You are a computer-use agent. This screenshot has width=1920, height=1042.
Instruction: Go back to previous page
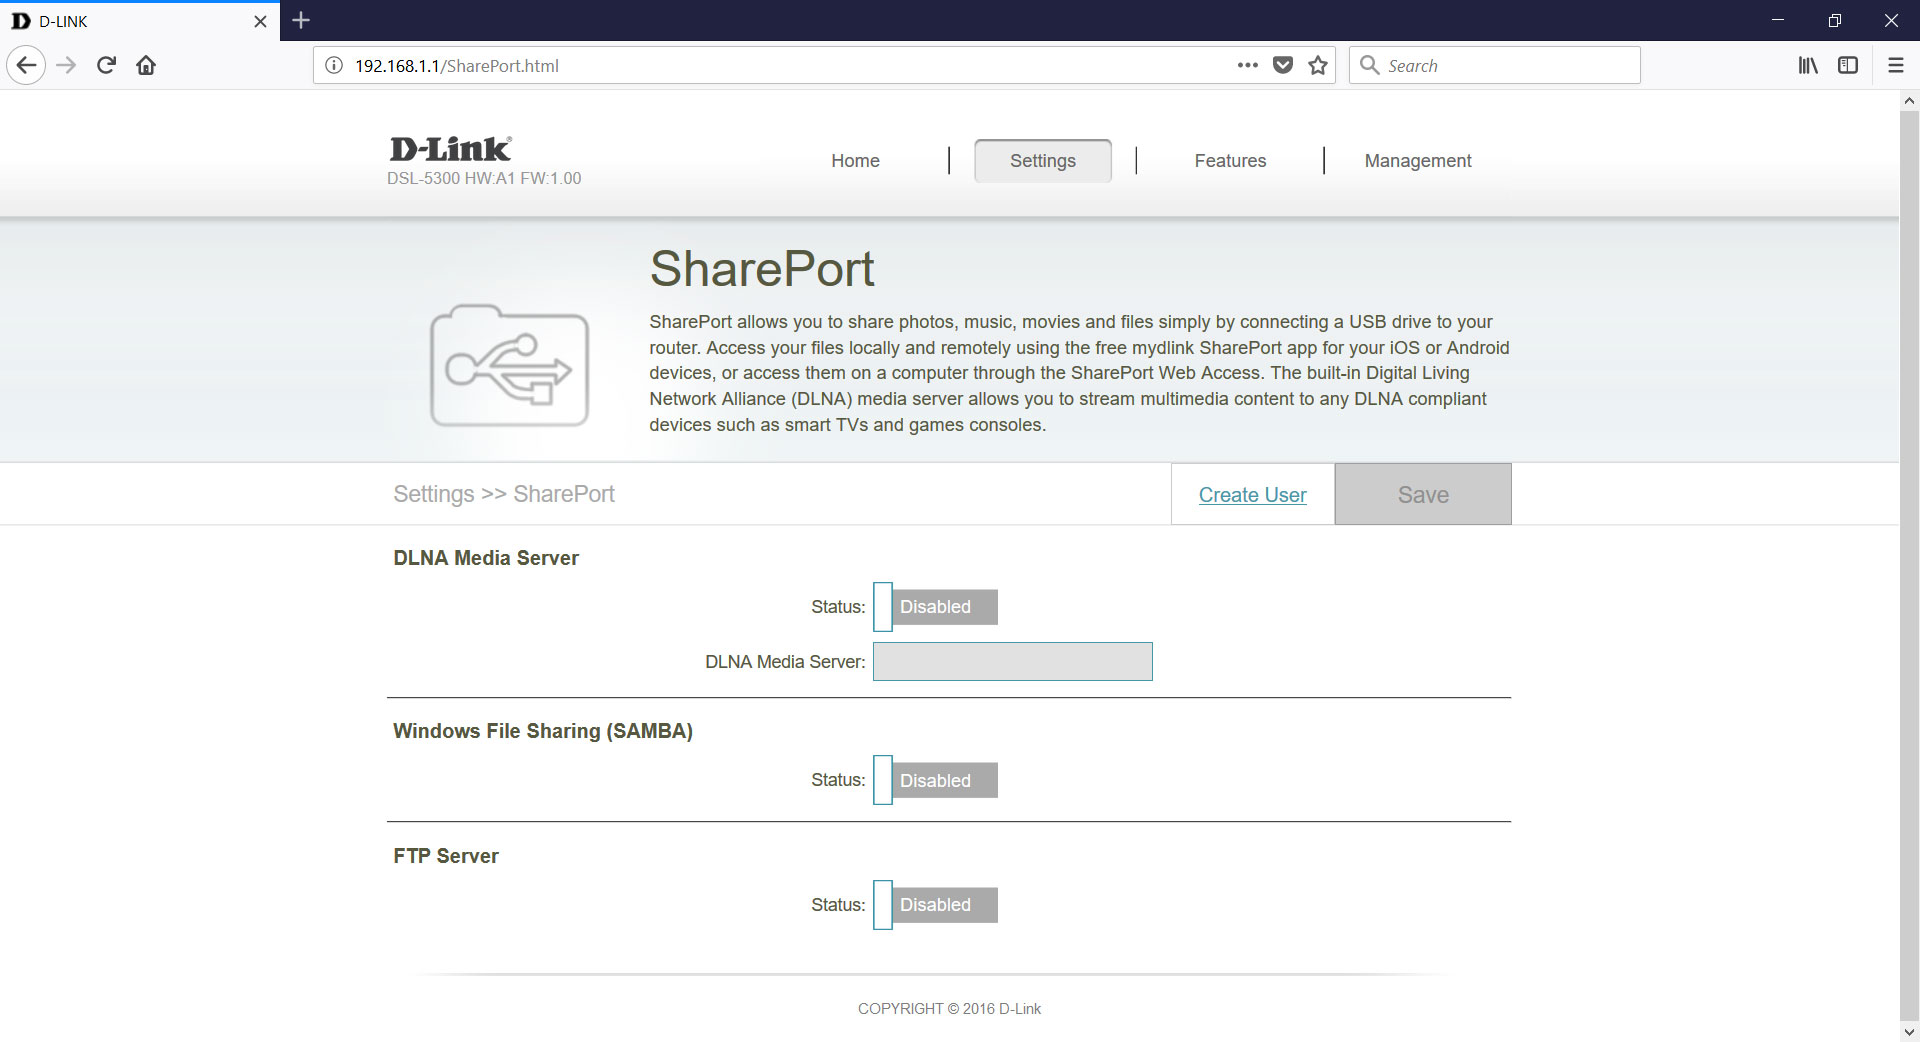[x=26, y=66]
